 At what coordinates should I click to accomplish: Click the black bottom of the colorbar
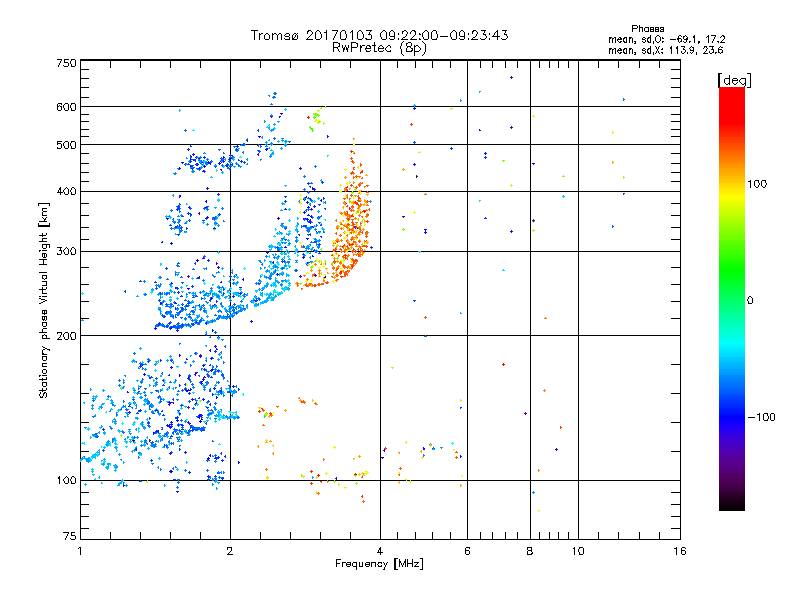pyautogui.click(x=732, y=503)
